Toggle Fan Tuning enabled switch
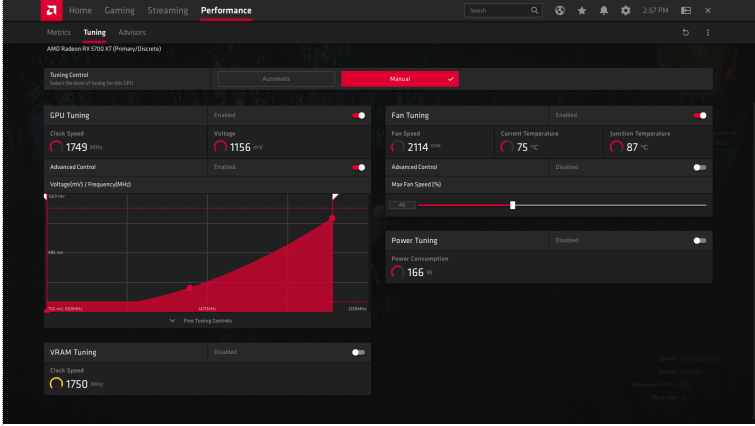755x426 pixels. [700, 116]
